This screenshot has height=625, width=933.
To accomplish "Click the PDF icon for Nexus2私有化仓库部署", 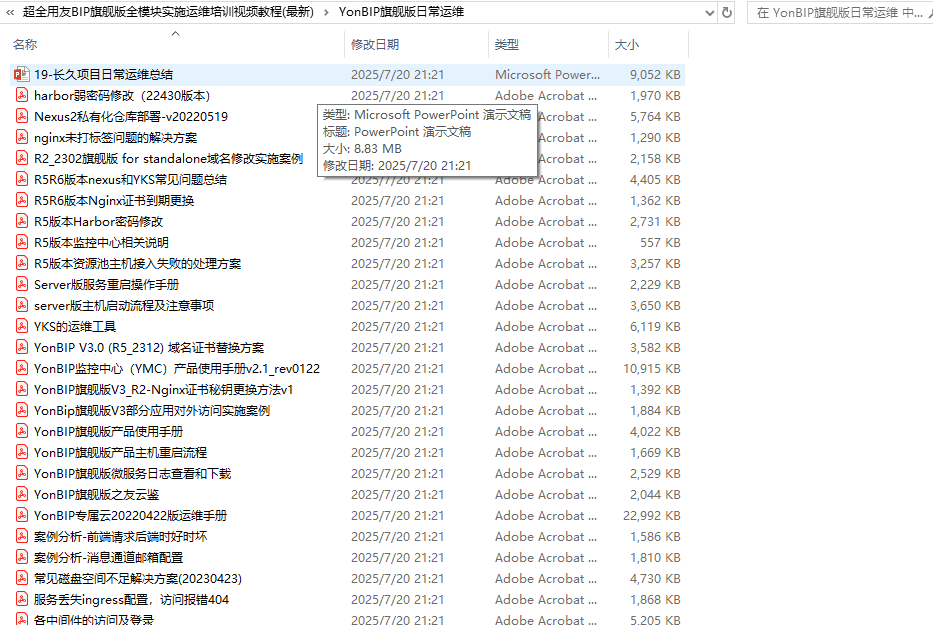I will 22,116.
